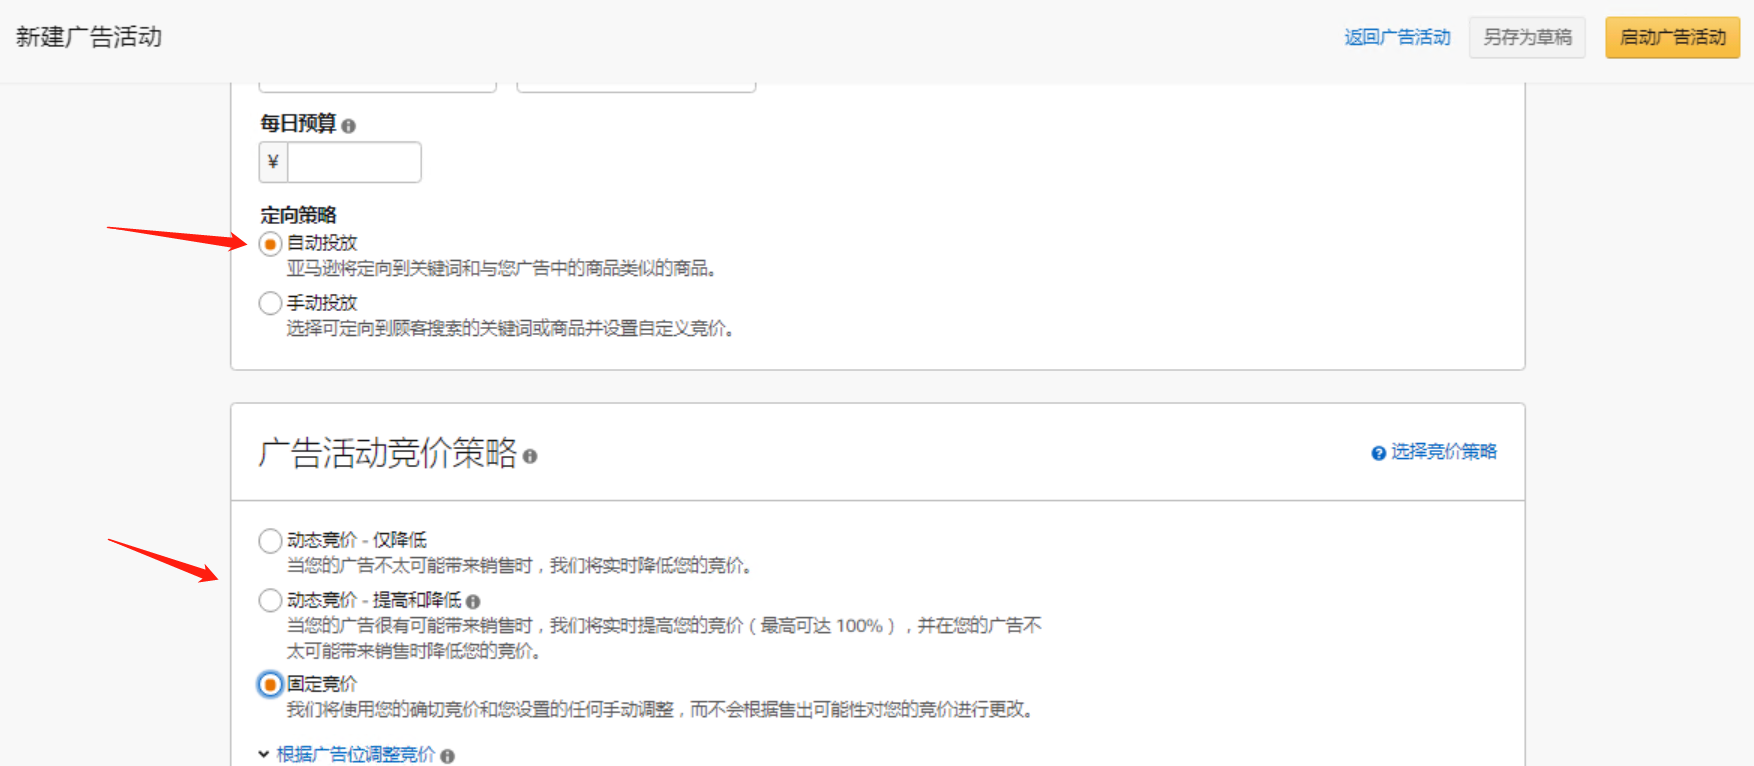This screenshot has width=1754, height=766.
Task: Click the 启动广告活动 button
Action: click(1672, 37)
